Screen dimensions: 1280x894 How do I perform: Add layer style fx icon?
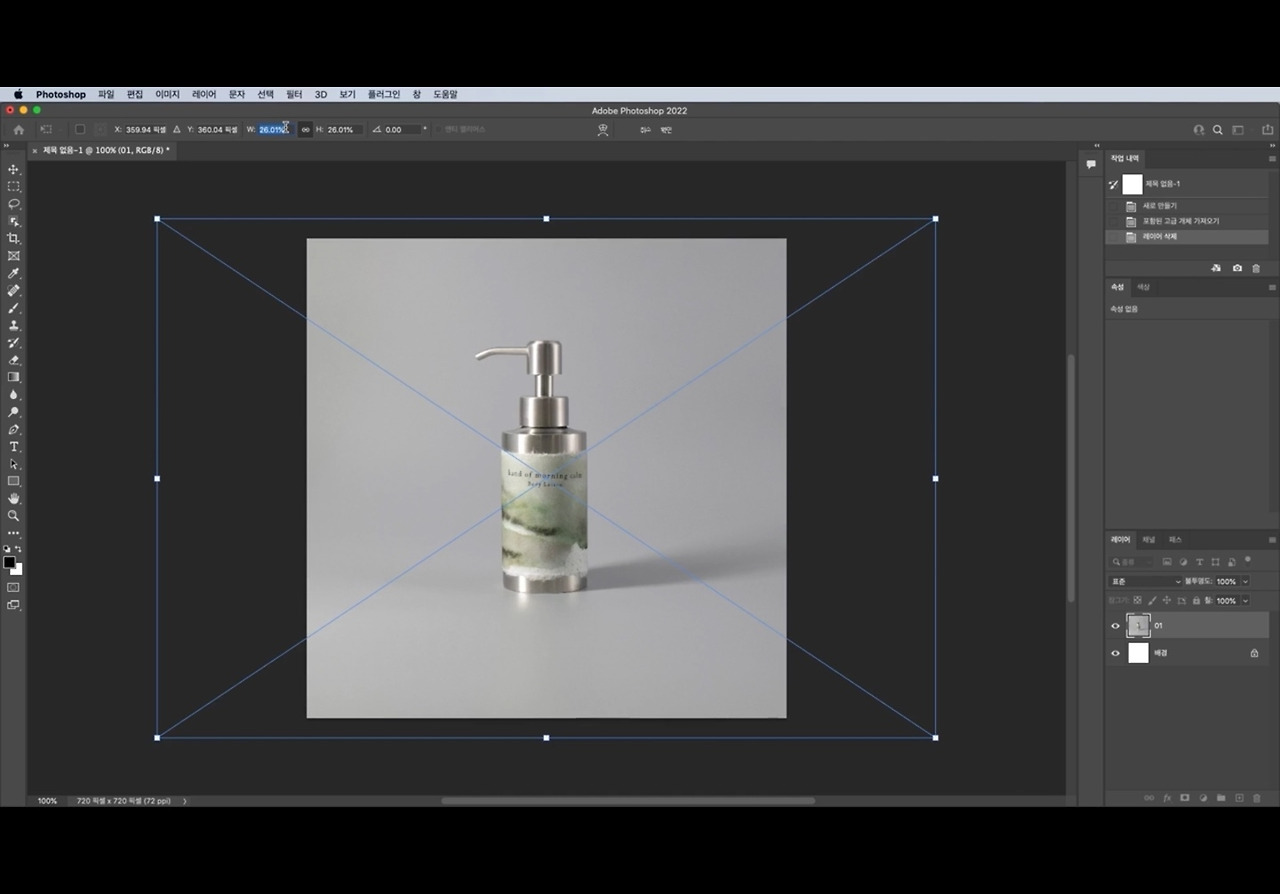(x=1167, y=798)
